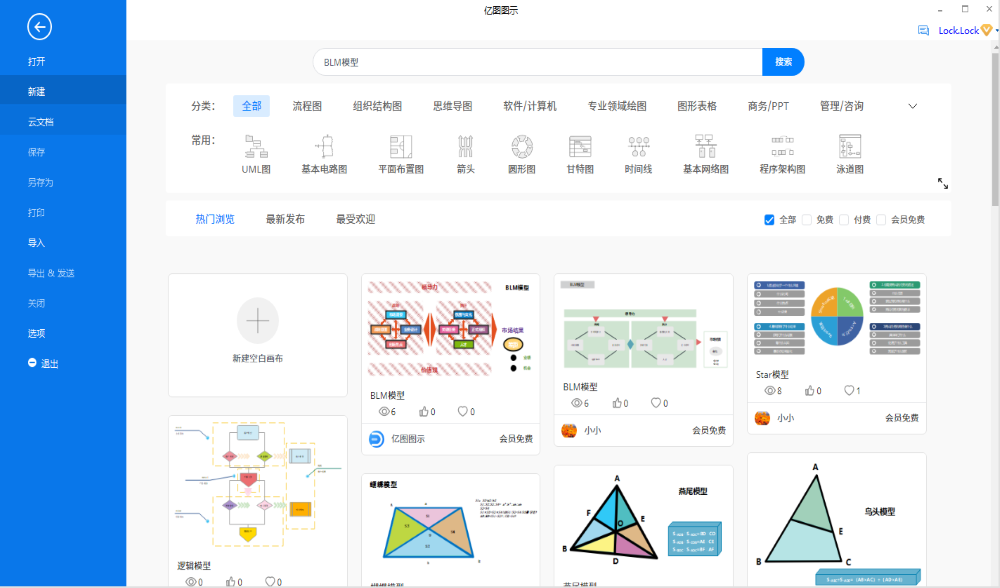The height and width of the screenshot is (588, 1000).
Task: Open the 箭头 template icon
Action: point(466,147)
